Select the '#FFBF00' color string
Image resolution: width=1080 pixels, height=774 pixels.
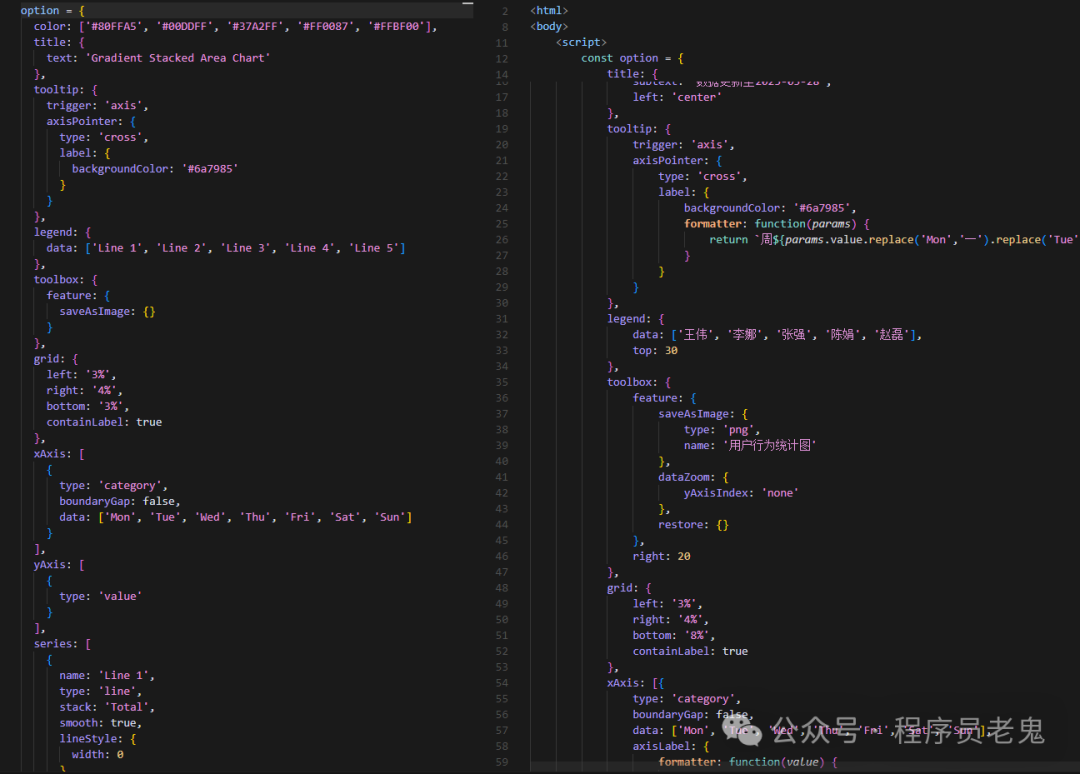coord(398,26)
